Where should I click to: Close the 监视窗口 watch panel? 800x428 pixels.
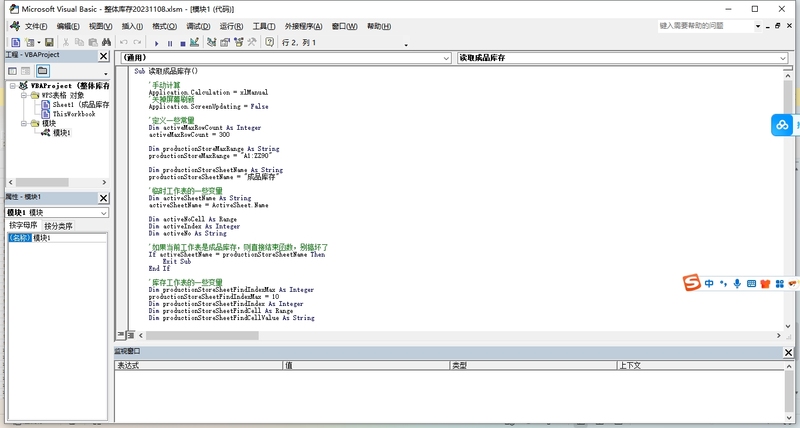coord(788,353)
